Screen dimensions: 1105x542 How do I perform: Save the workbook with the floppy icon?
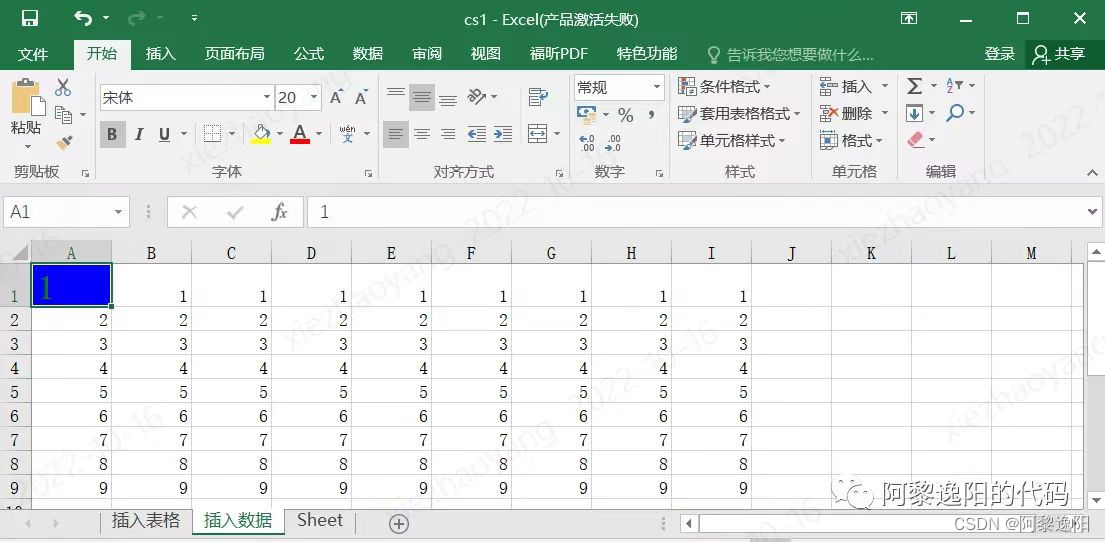pyautogui.click(x=30, y=19)
